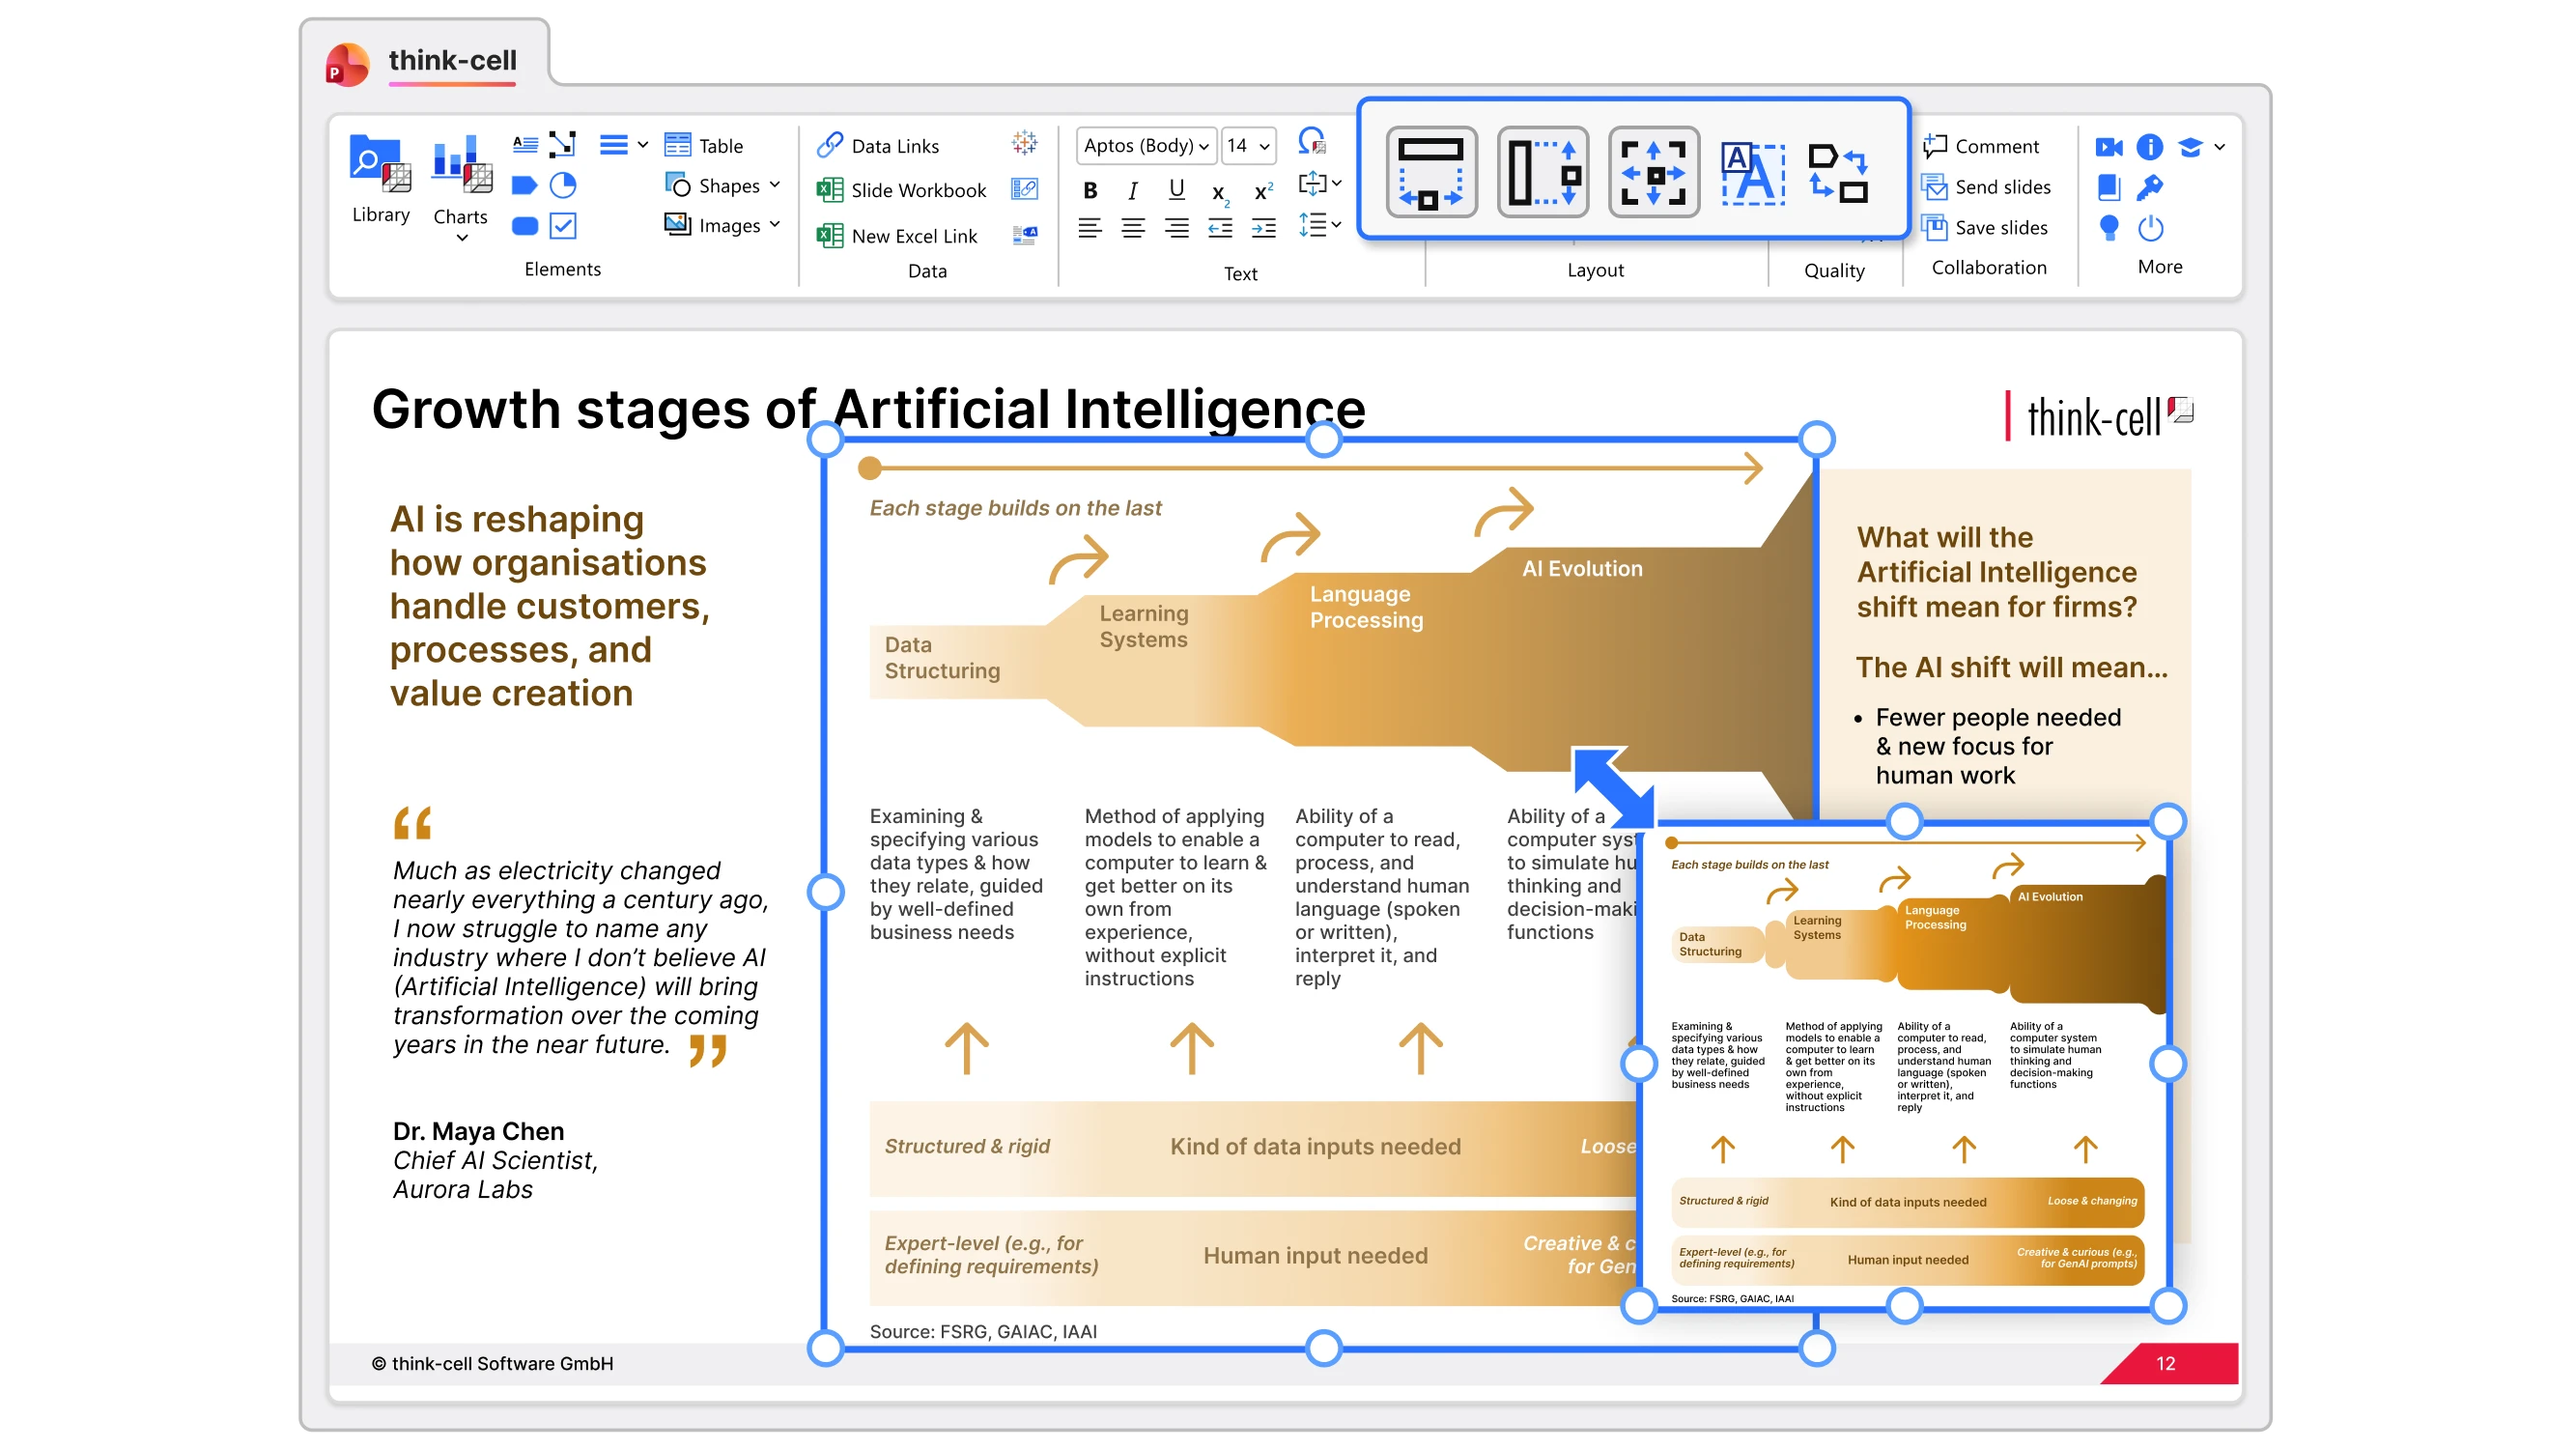
Task: Click the Tableau data icon
Action: pyautogui.click(x=1024, y=143)
